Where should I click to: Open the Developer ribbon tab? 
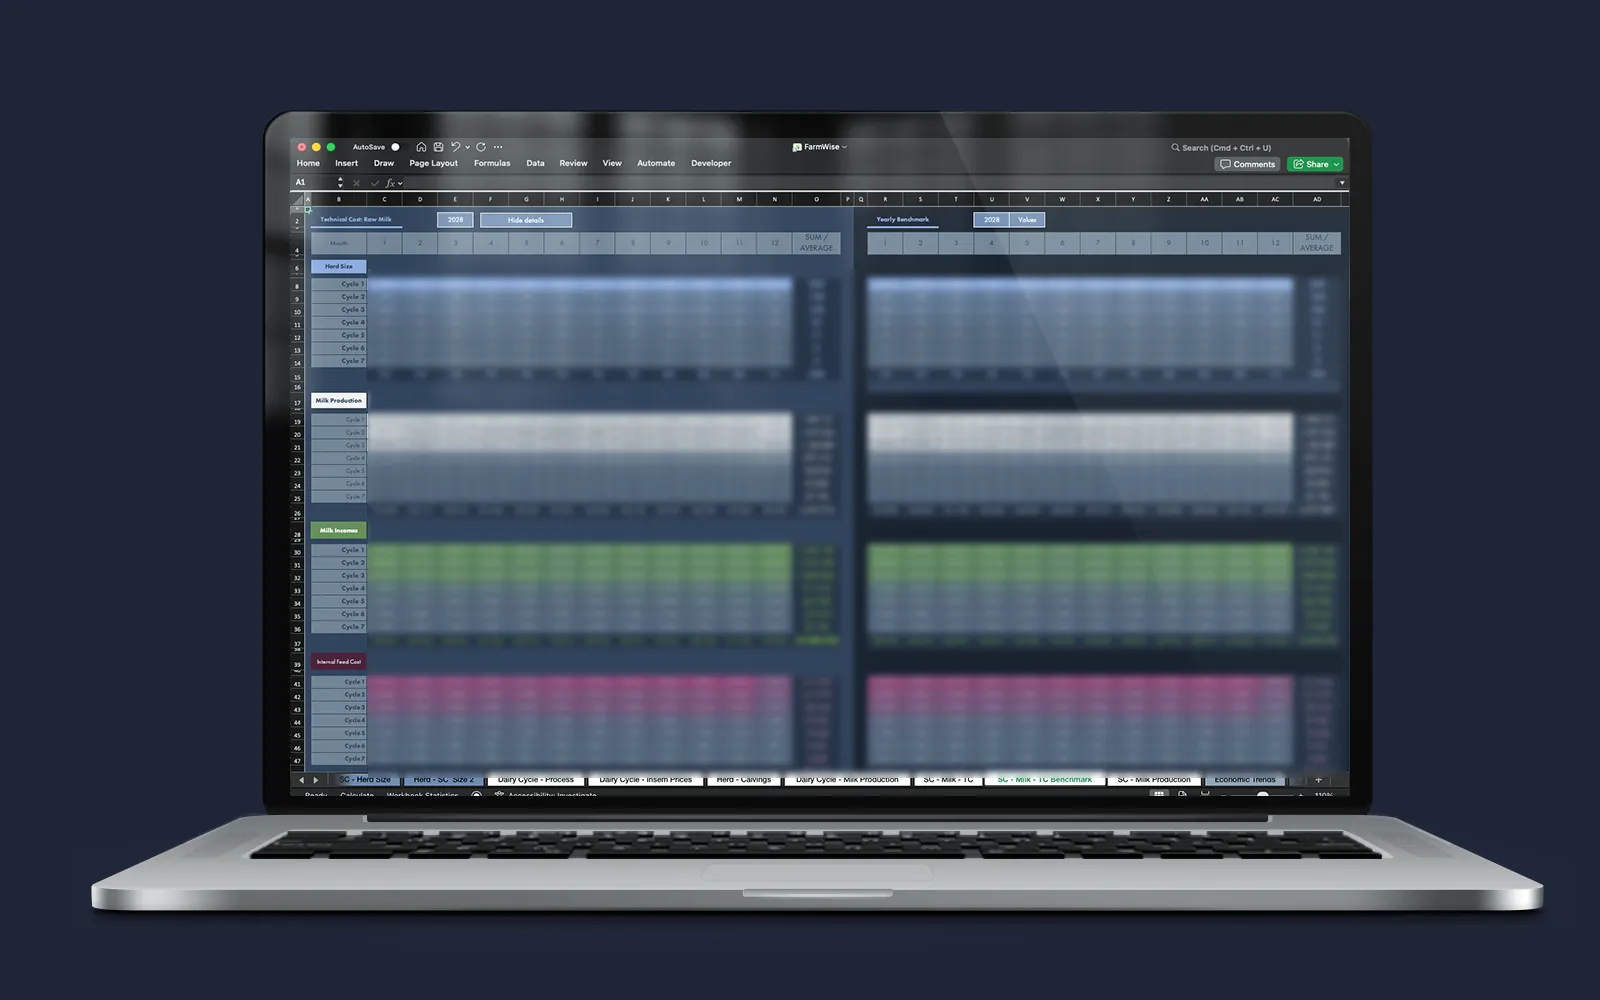711,163
